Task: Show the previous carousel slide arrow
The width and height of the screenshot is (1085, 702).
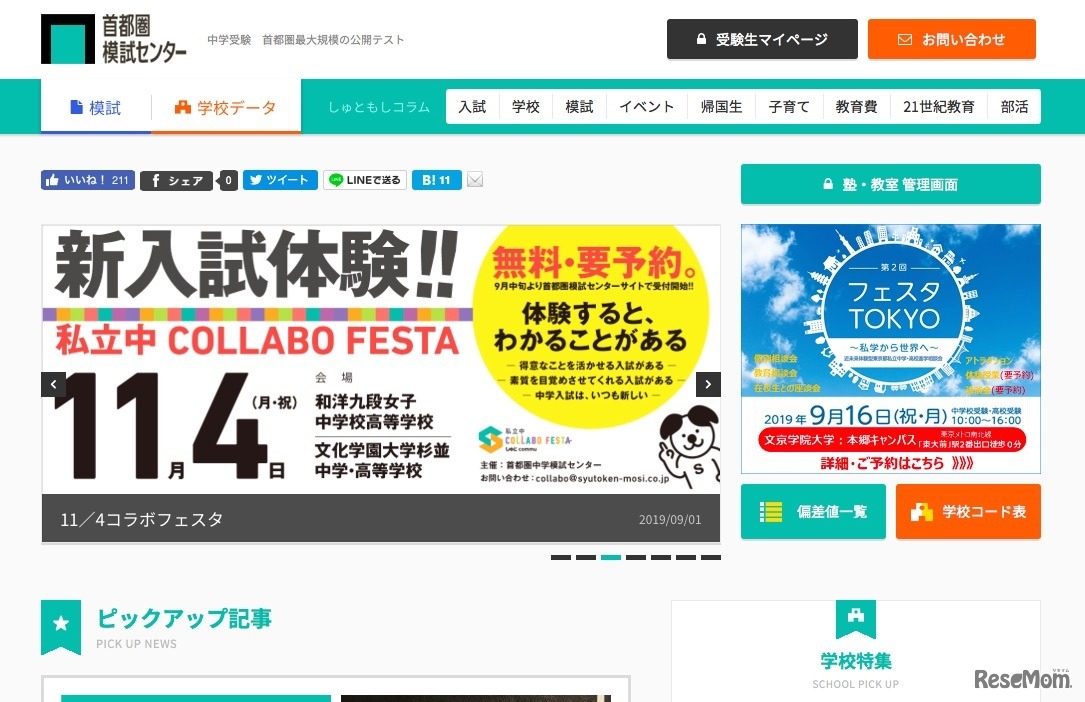Action: tap(54, 385)
